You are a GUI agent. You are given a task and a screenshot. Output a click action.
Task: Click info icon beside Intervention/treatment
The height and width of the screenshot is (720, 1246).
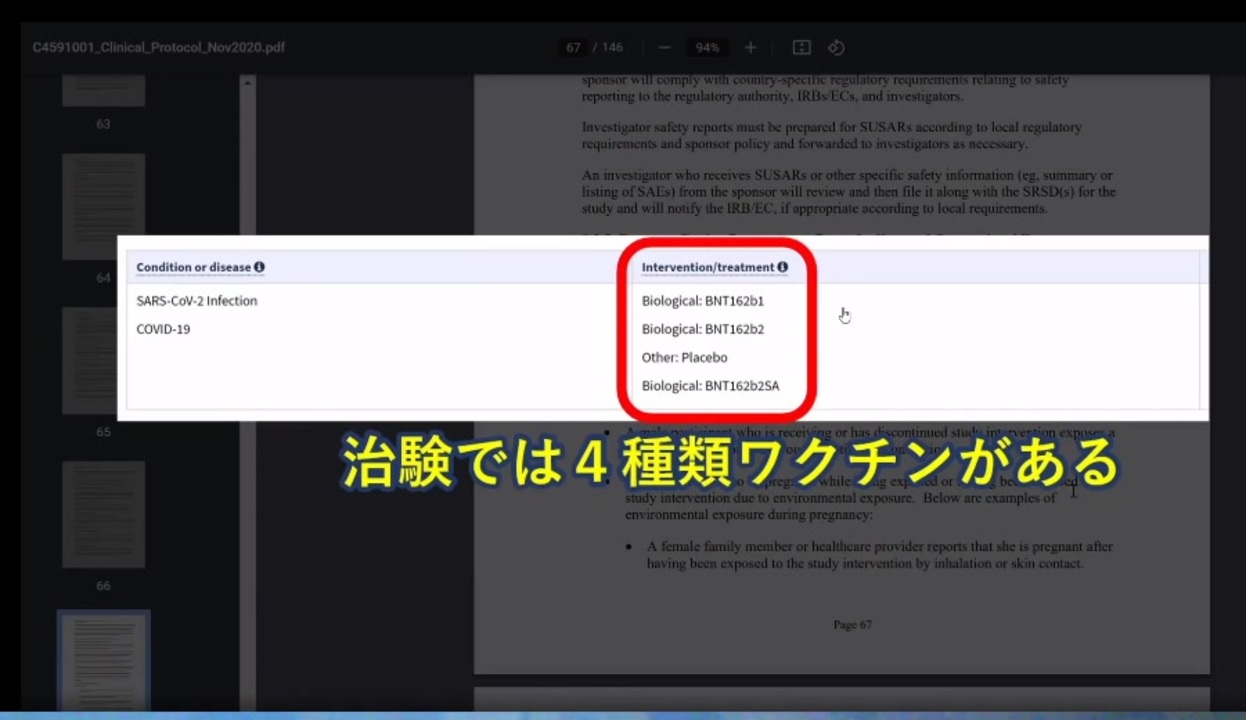pyautogui.click(x=782, y=267)
